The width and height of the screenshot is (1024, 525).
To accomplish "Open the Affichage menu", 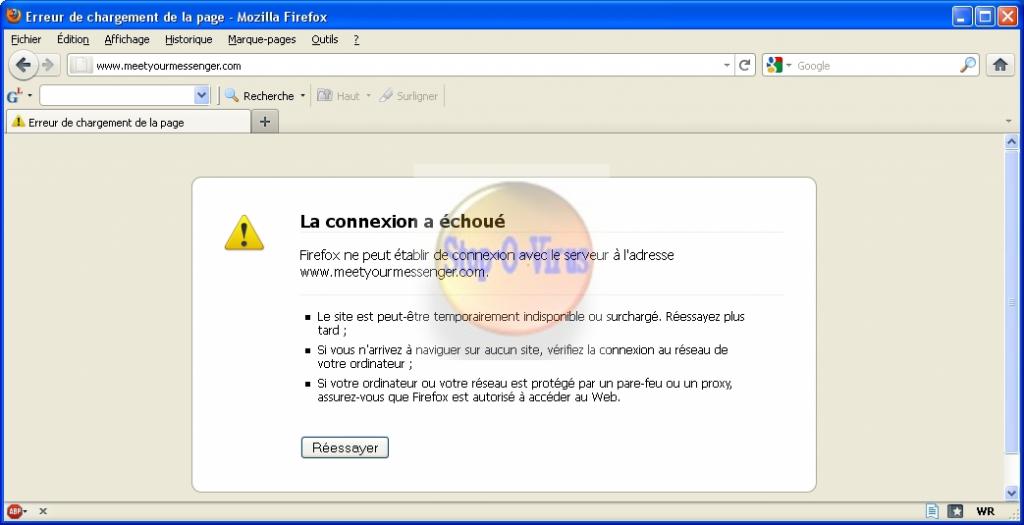I will (x=127, y=39).
